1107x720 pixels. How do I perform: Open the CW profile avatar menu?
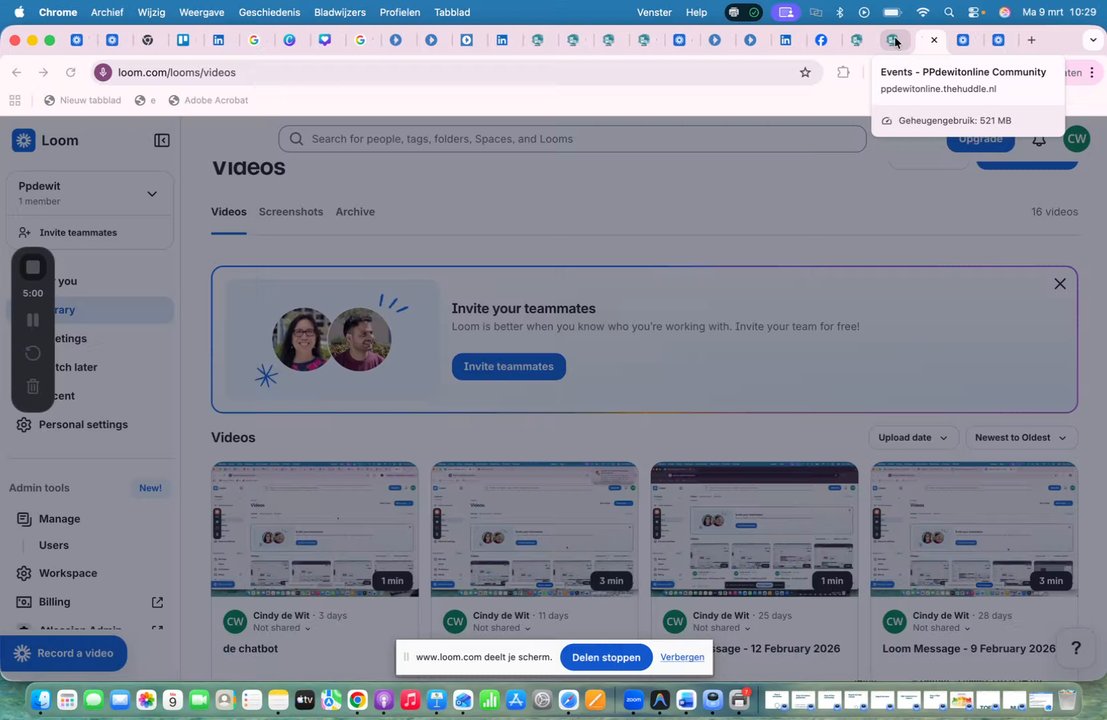[1076, 139]
